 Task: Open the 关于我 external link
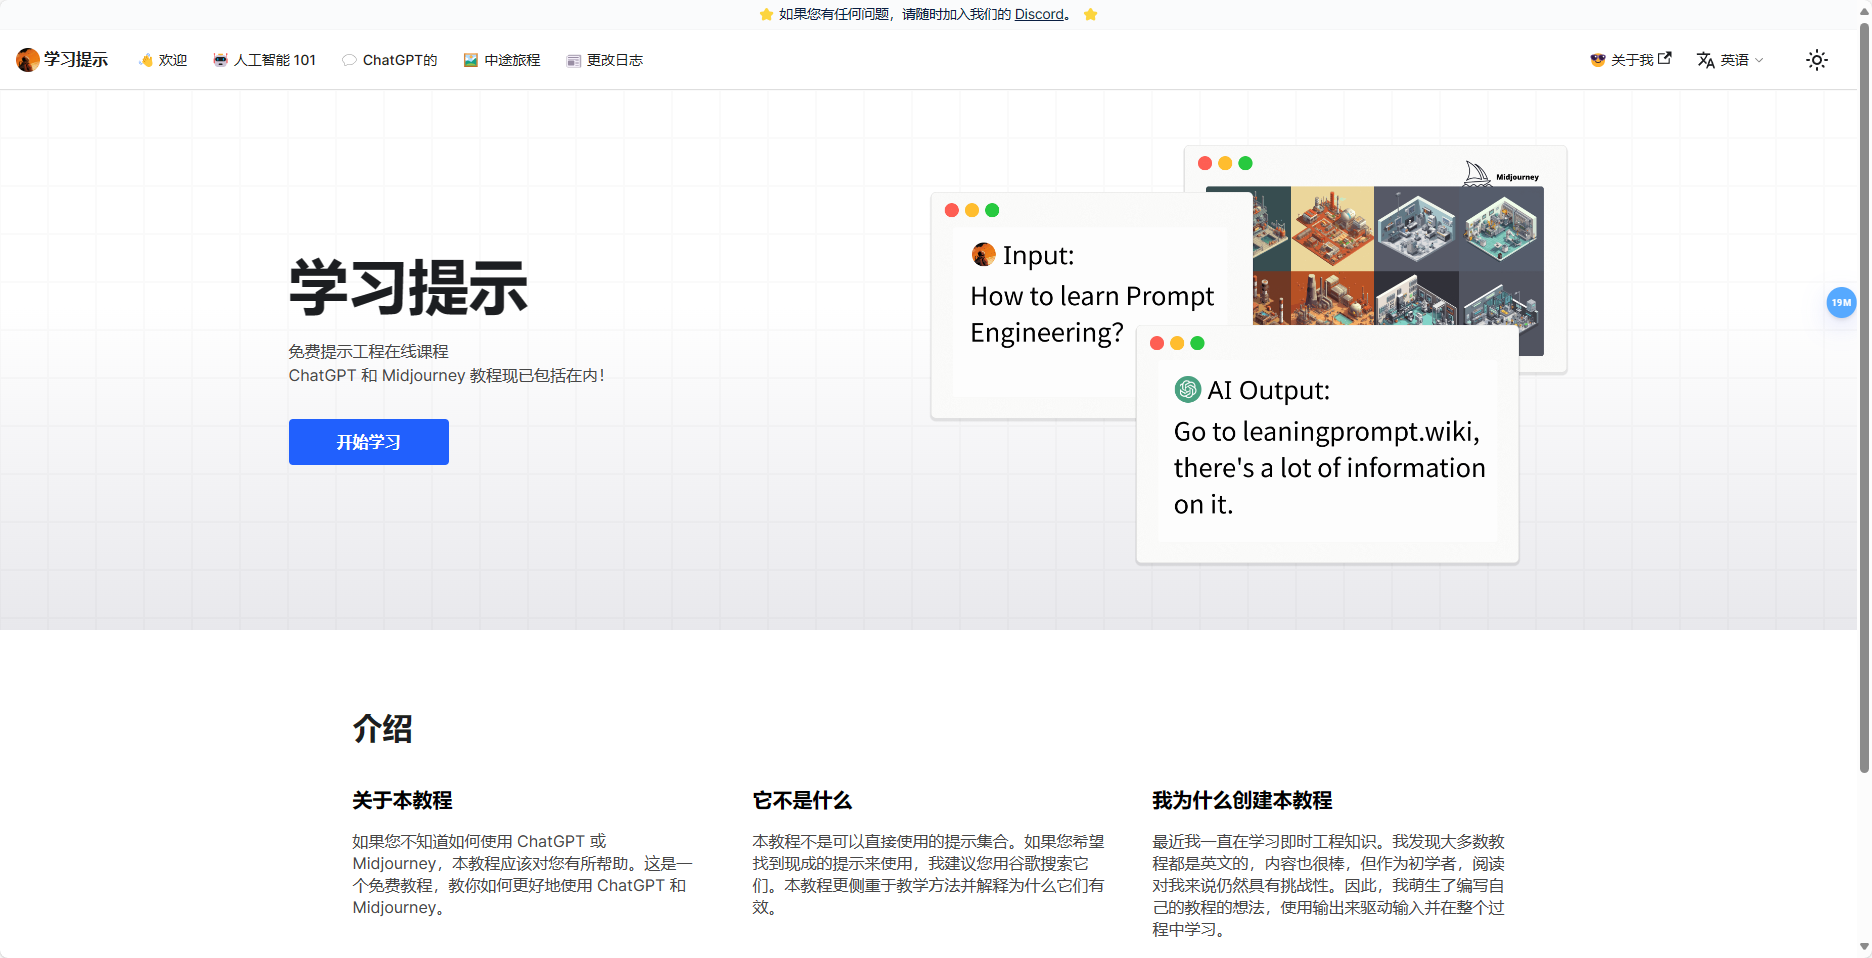pyautogui.click(x=1631, y=60)
